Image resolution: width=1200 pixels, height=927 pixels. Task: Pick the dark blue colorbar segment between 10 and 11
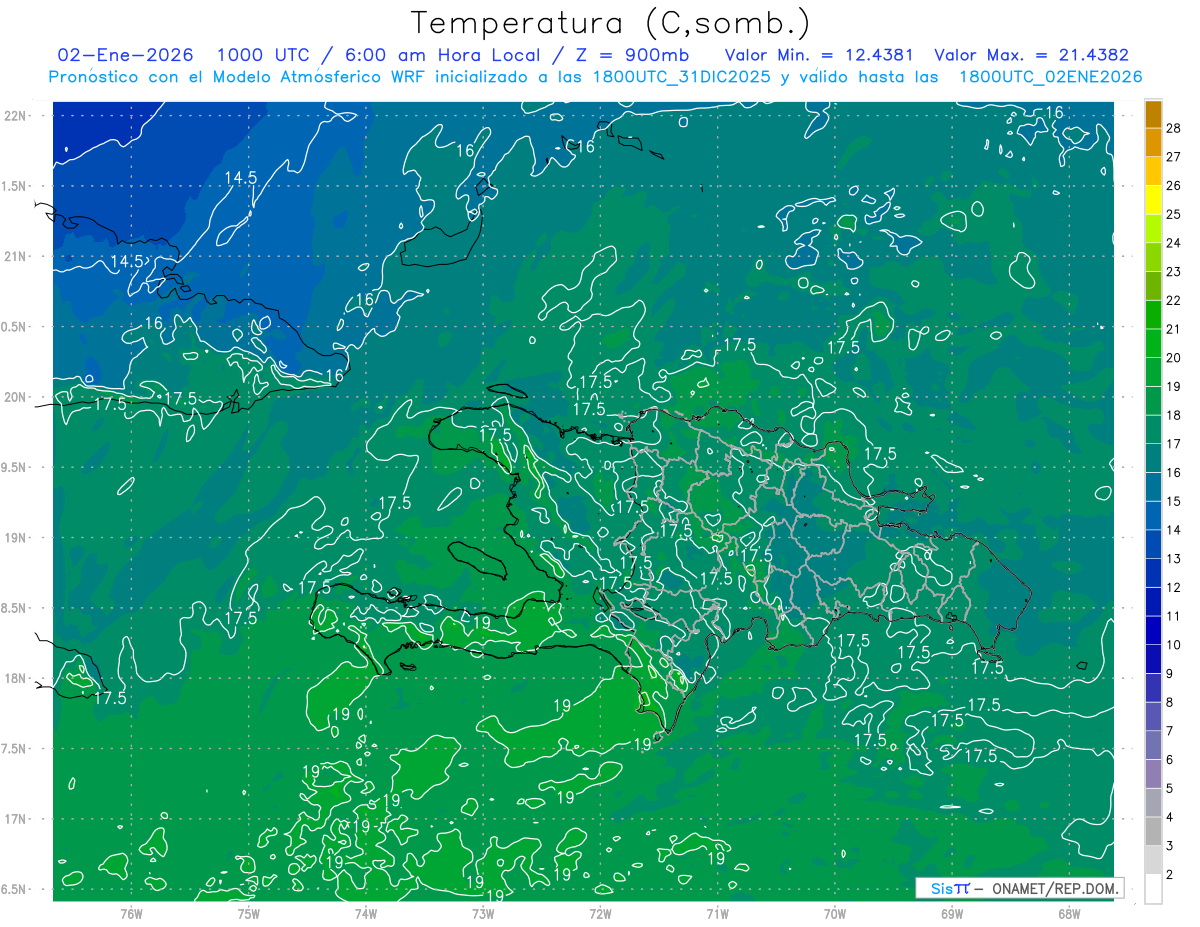click(x=1153, y=631)
